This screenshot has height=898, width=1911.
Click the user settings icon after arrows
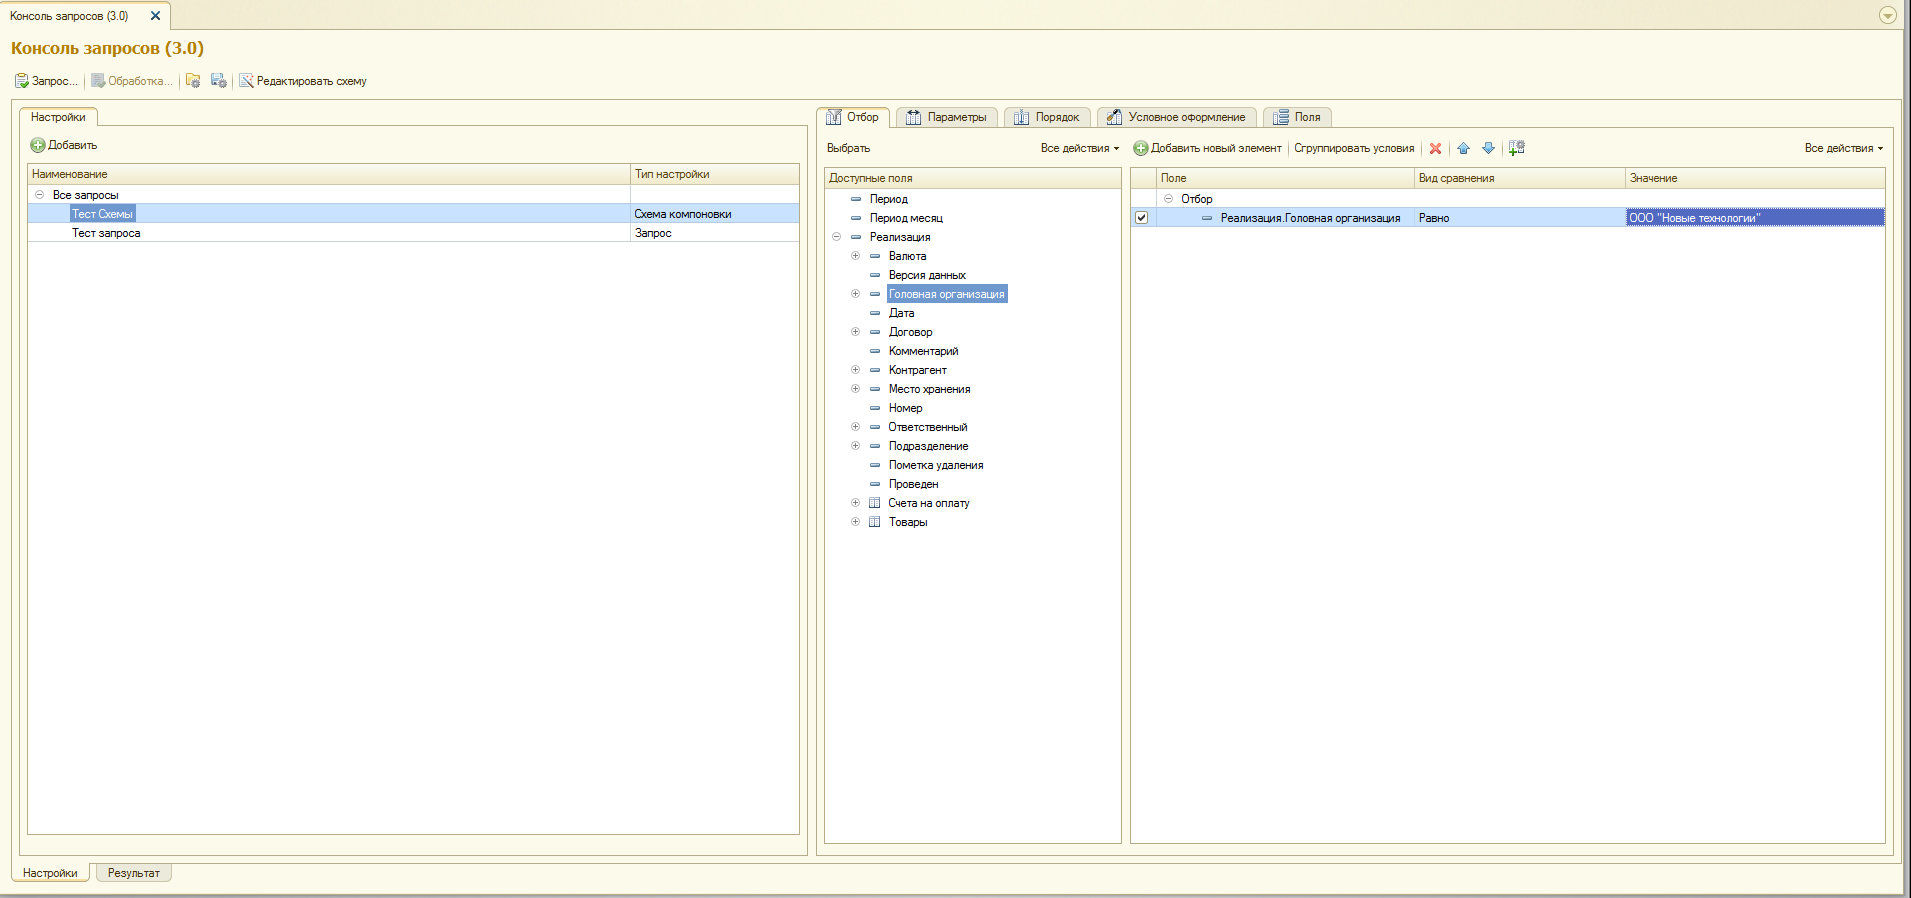pyautogui.click(x=1517, y=148)
